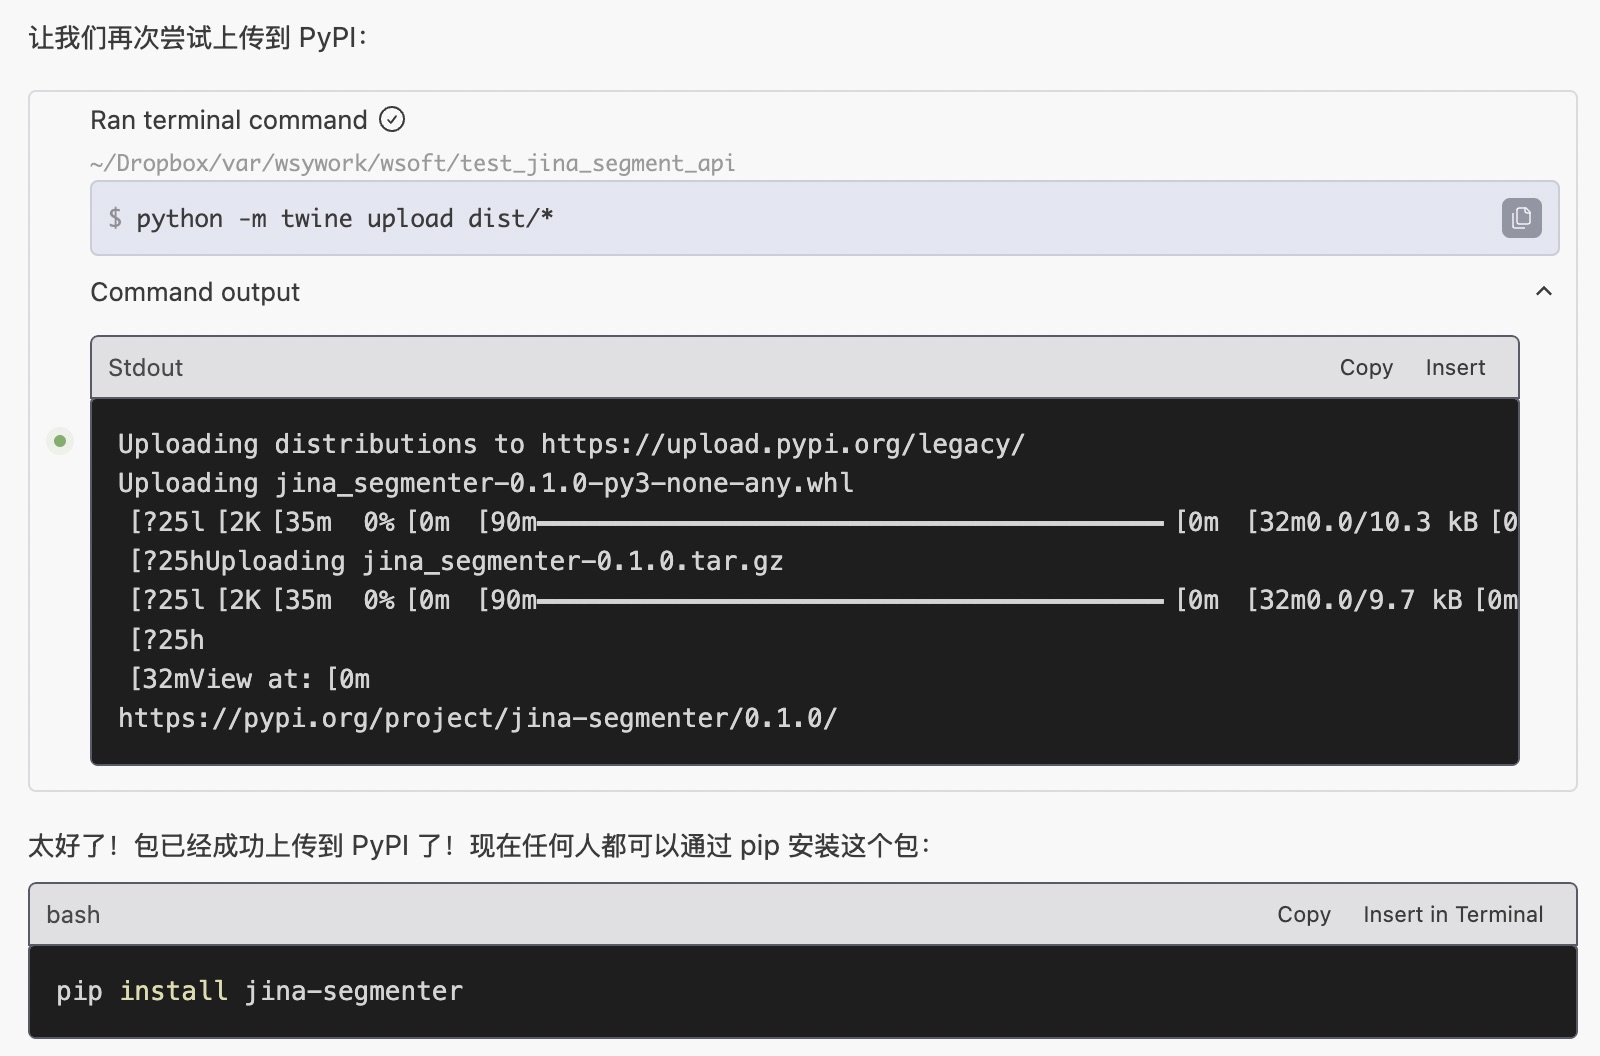1600x1056 pixels.
Task: Open the pypi.org jina-segmenter project link
Action: (477, 718)
